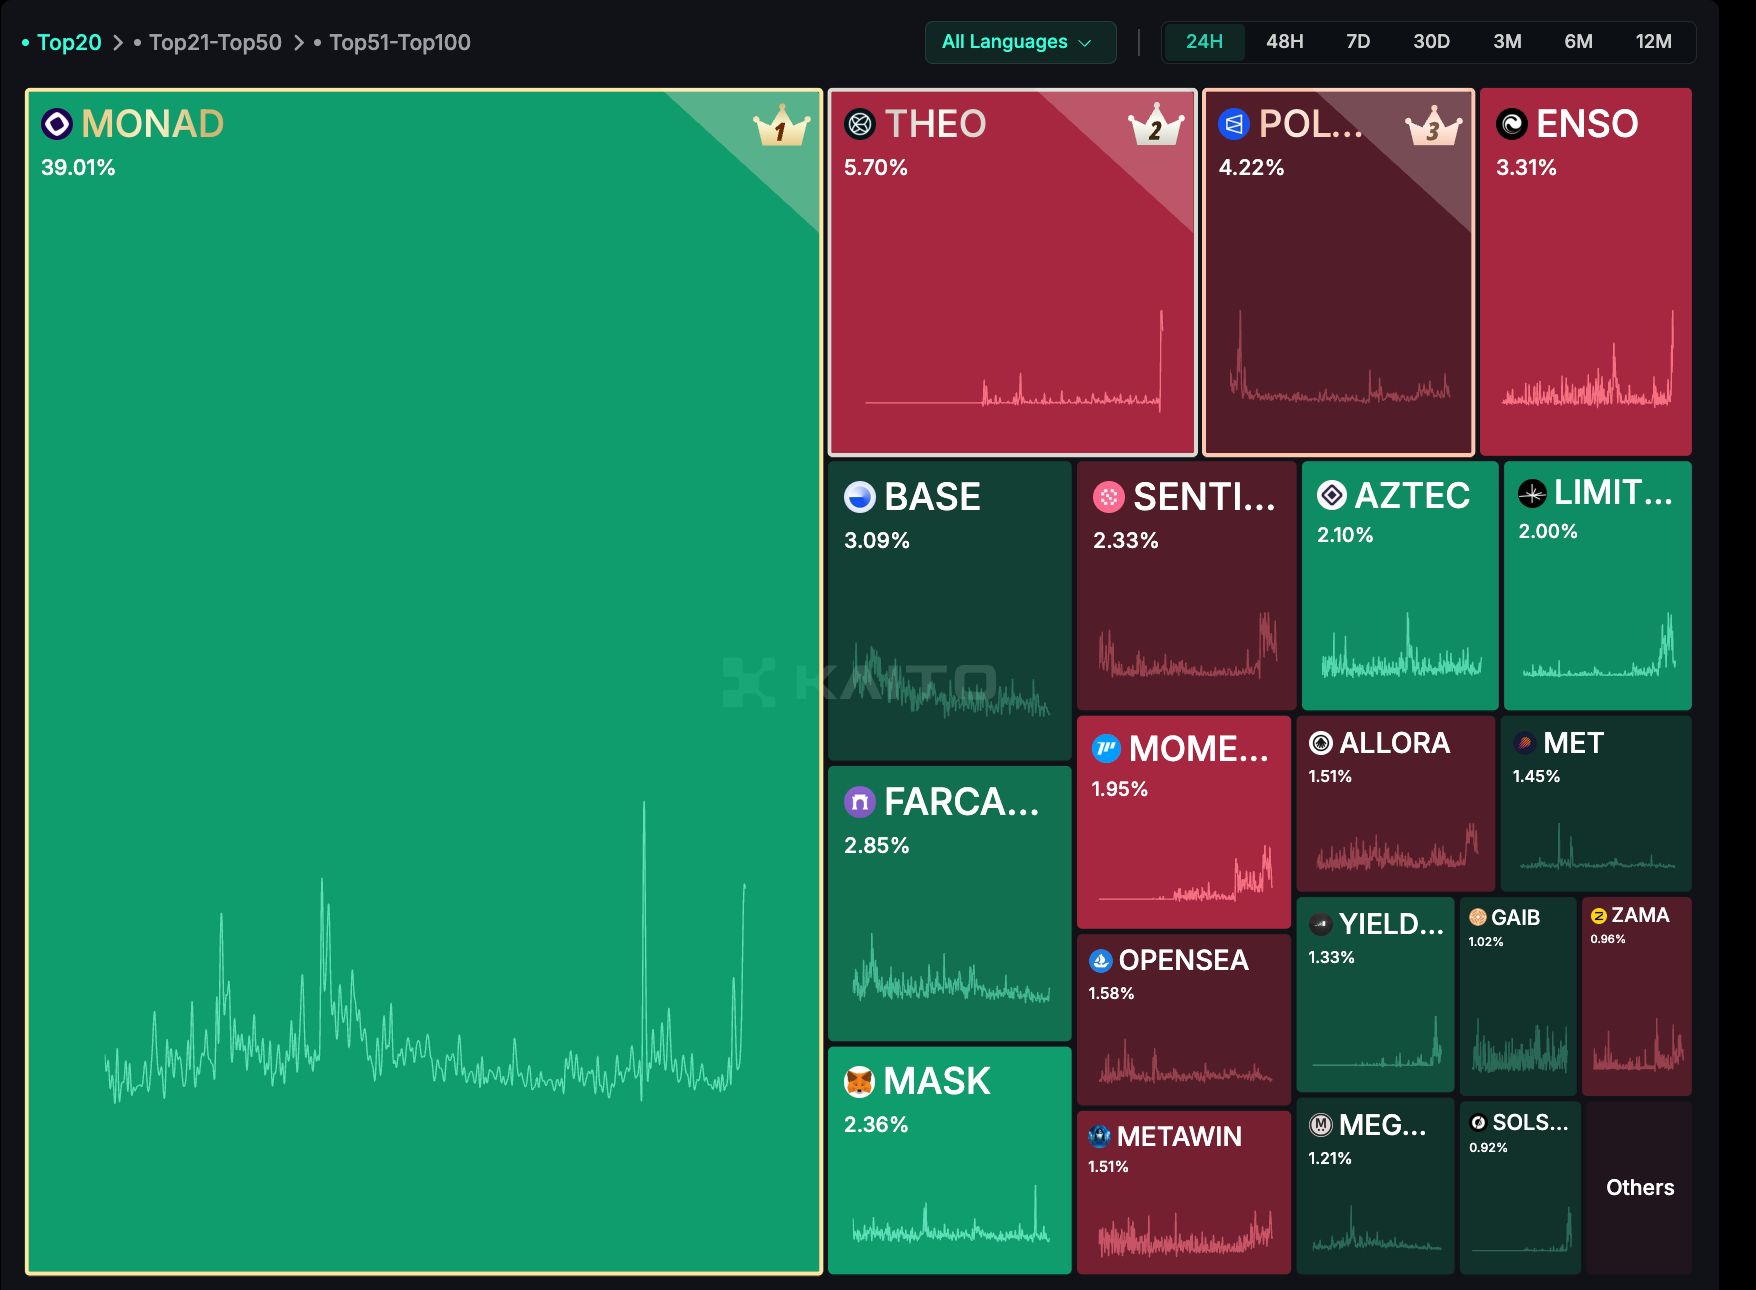
Task: Open the Top51-Top100 view
Action: [399, 42]
